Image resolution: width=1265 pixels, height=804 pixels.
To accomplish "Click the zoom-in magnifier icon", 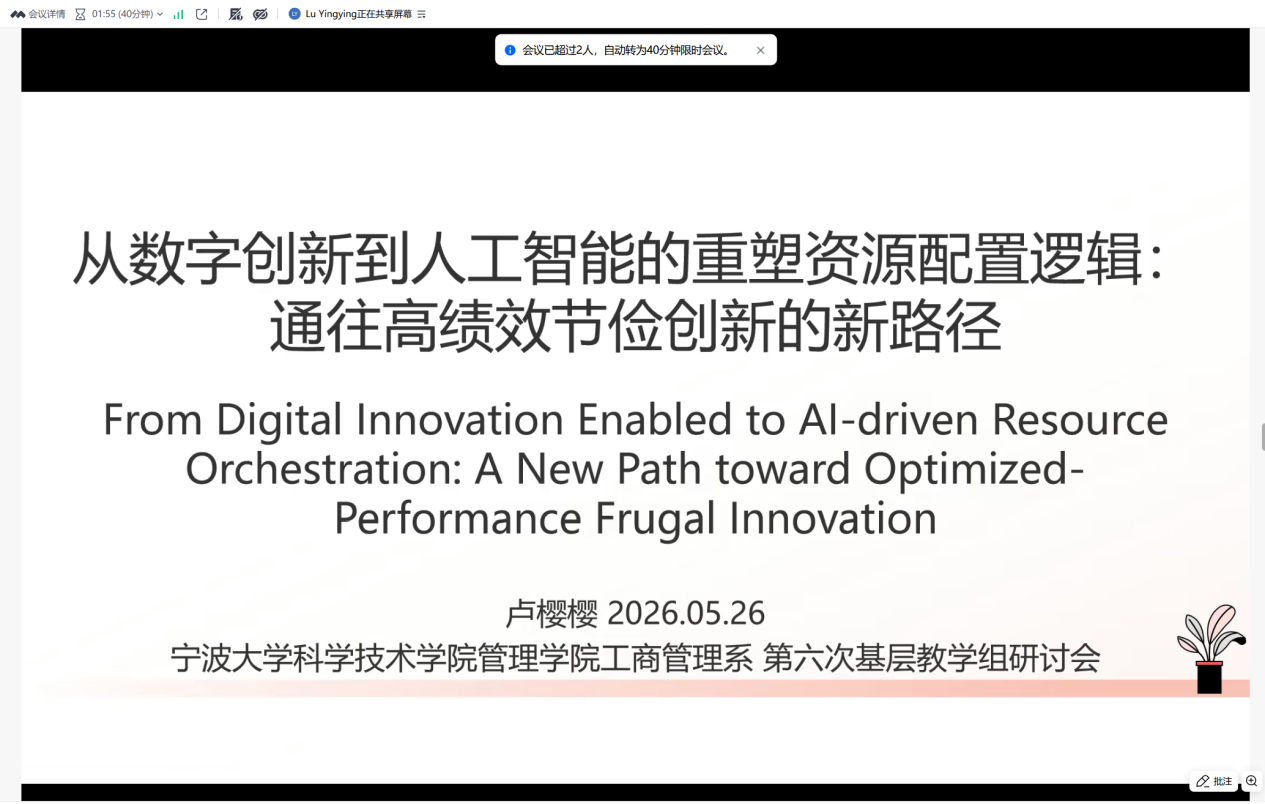I will tap(1252, 781).
